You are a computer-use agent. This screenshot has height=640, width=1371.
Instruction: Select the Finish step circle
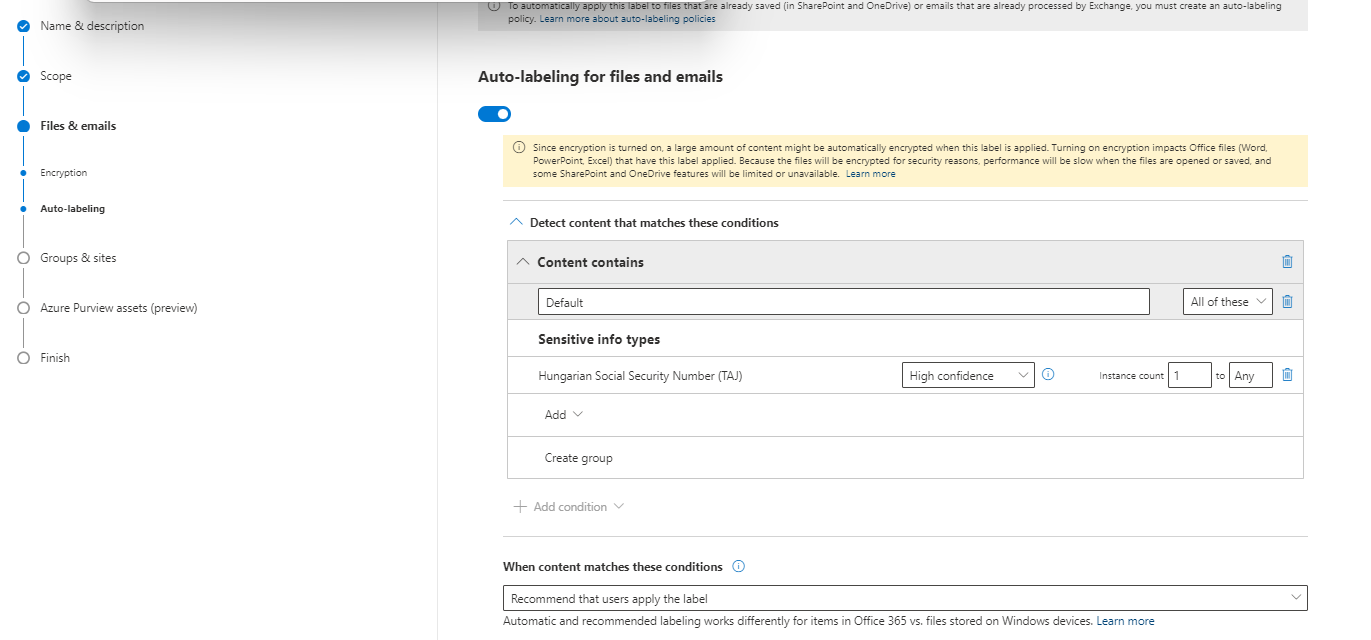click(x=23, y=358)
